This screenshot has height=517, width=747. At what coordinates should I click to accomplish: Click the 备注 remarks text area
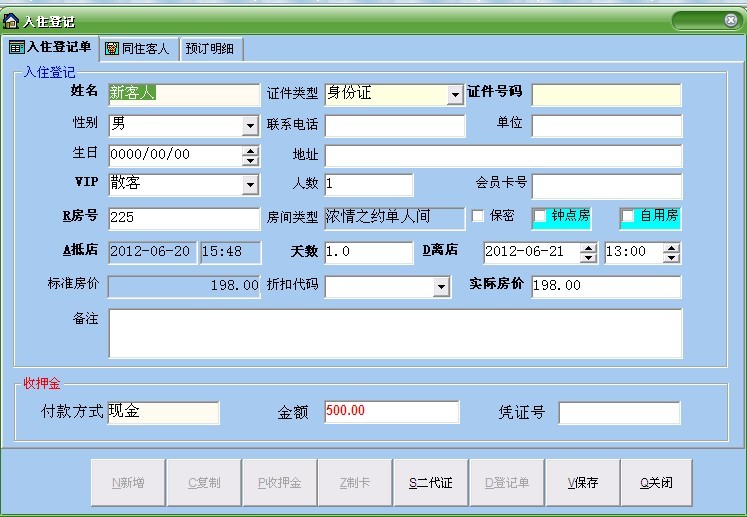395,333
